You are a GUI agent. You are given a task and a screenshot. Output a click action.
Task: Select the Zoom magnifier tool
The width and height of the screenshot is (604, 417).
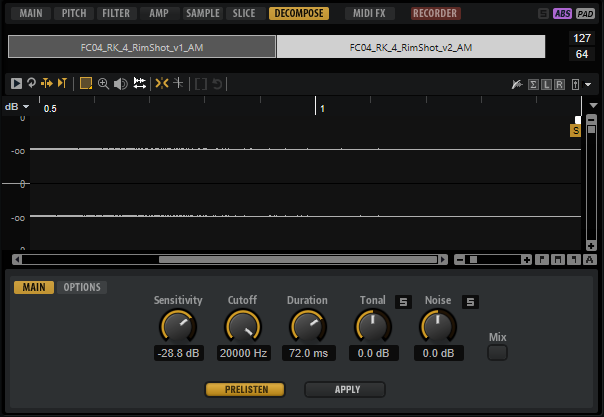click(103, 84)
